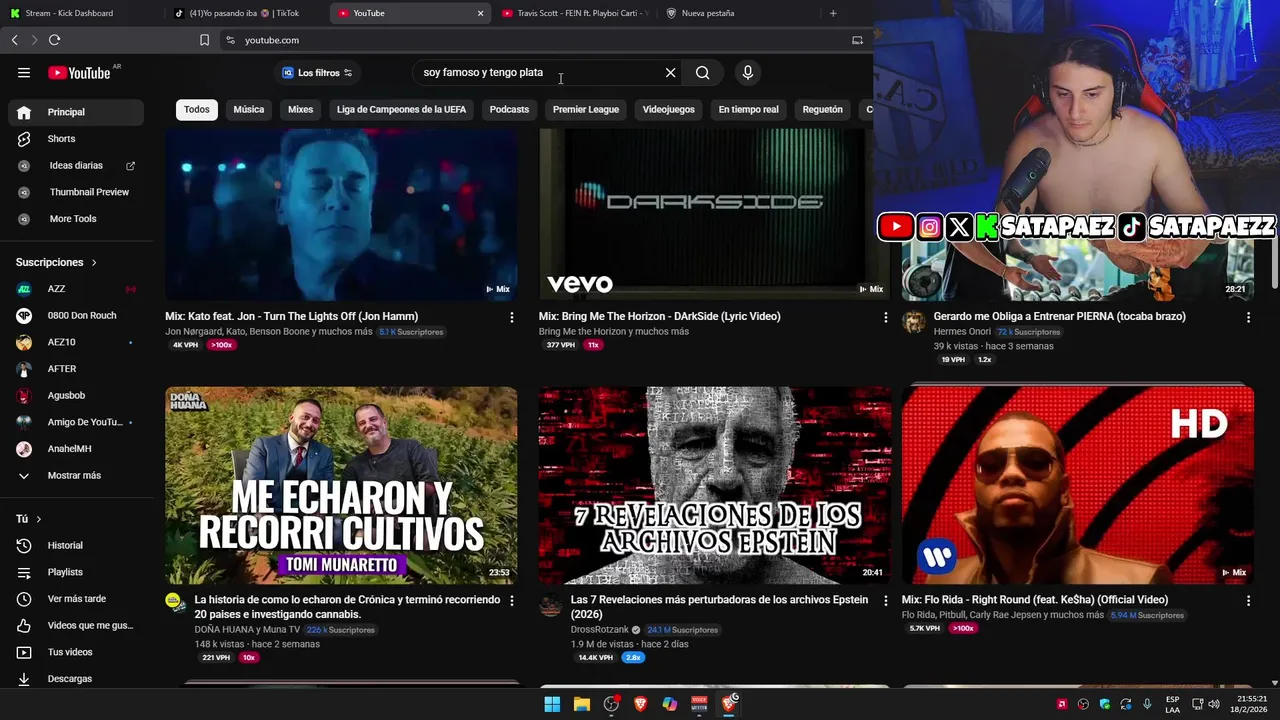1280x720 pixels.
Task: Open options for DOÑA HUANA cannabis video
Action: pos(511,601)
